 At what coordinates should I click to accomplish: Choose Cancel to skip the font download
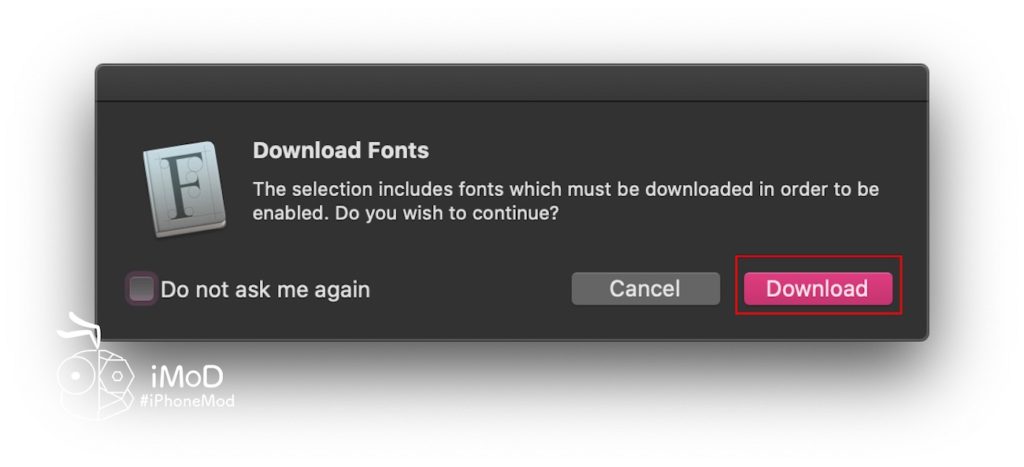(645, 289)
